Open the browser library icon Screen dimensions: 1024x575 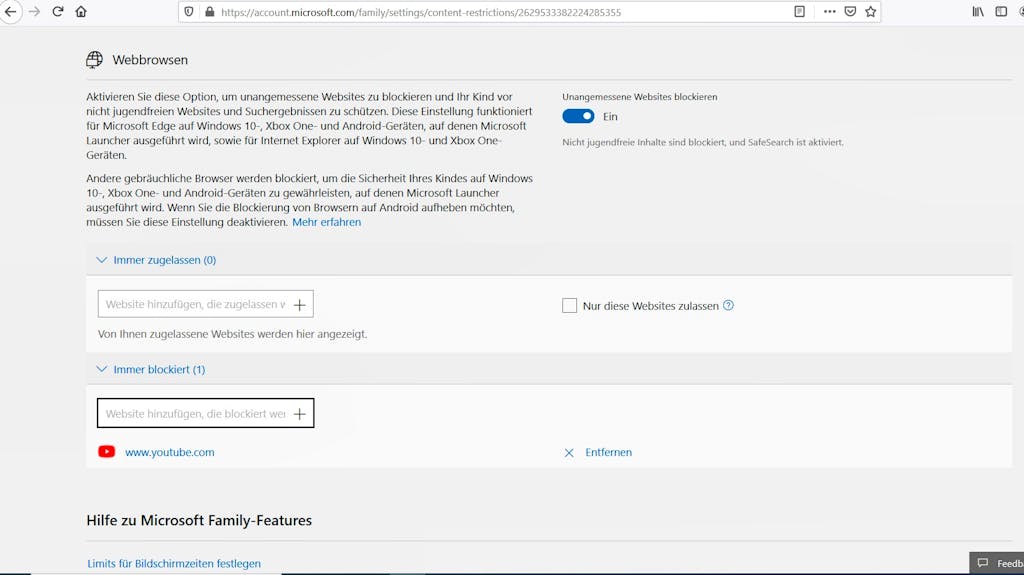tap(978, 12)
